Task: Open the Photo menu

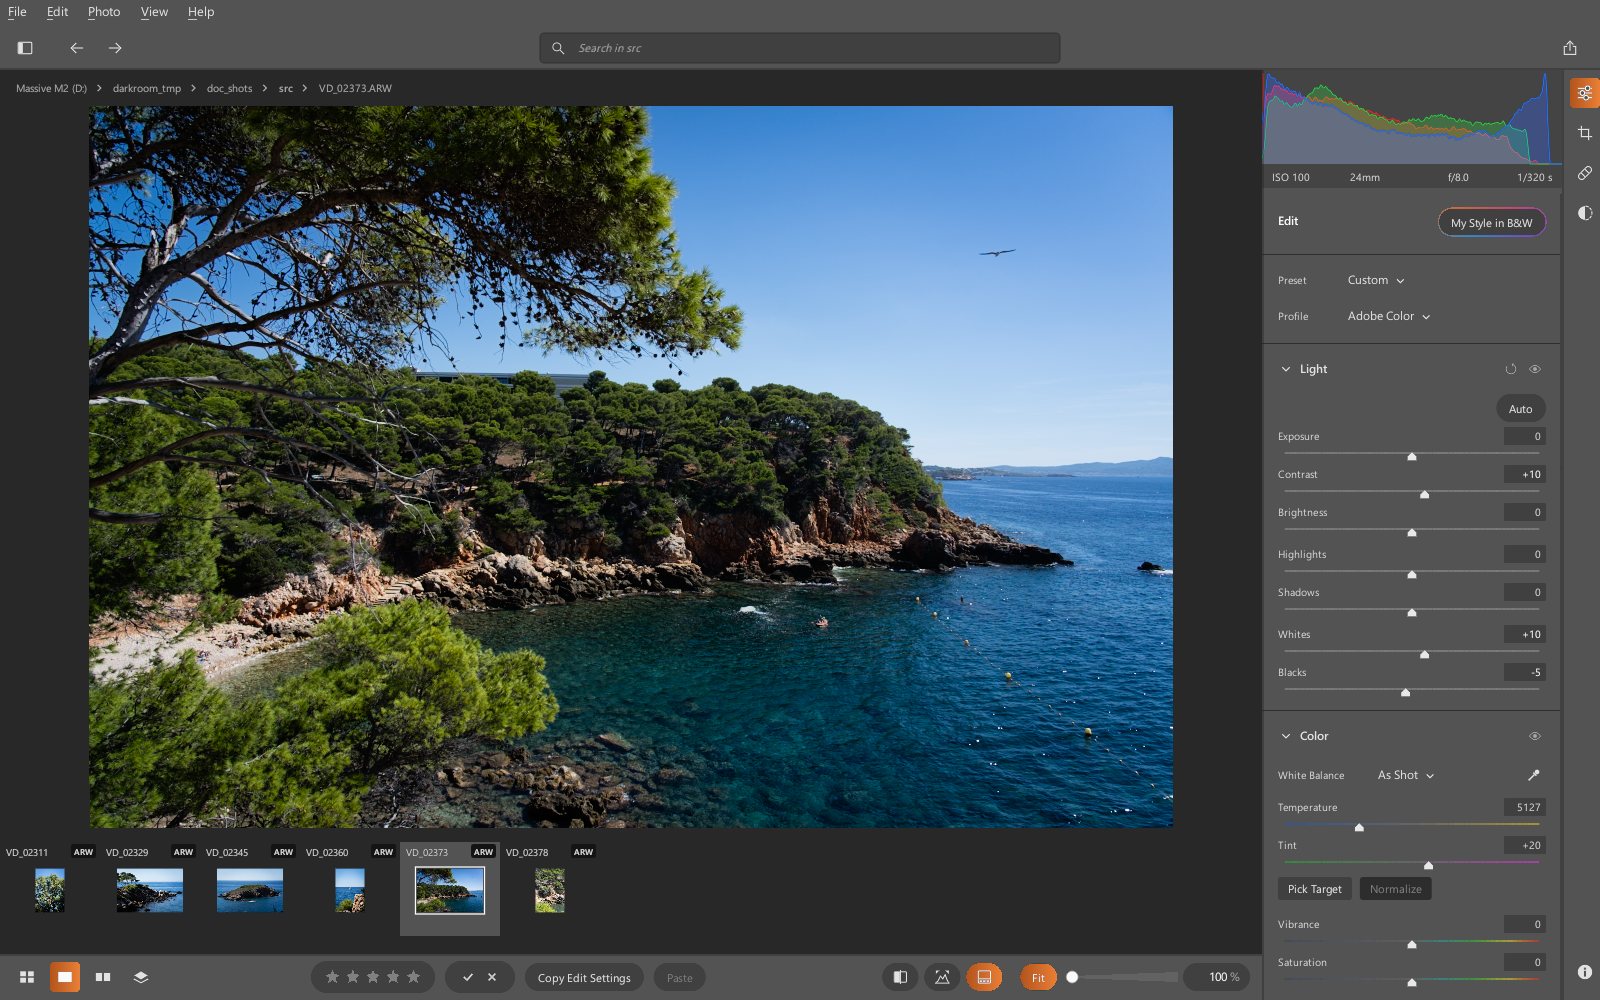Action: (x=104, y=12)
